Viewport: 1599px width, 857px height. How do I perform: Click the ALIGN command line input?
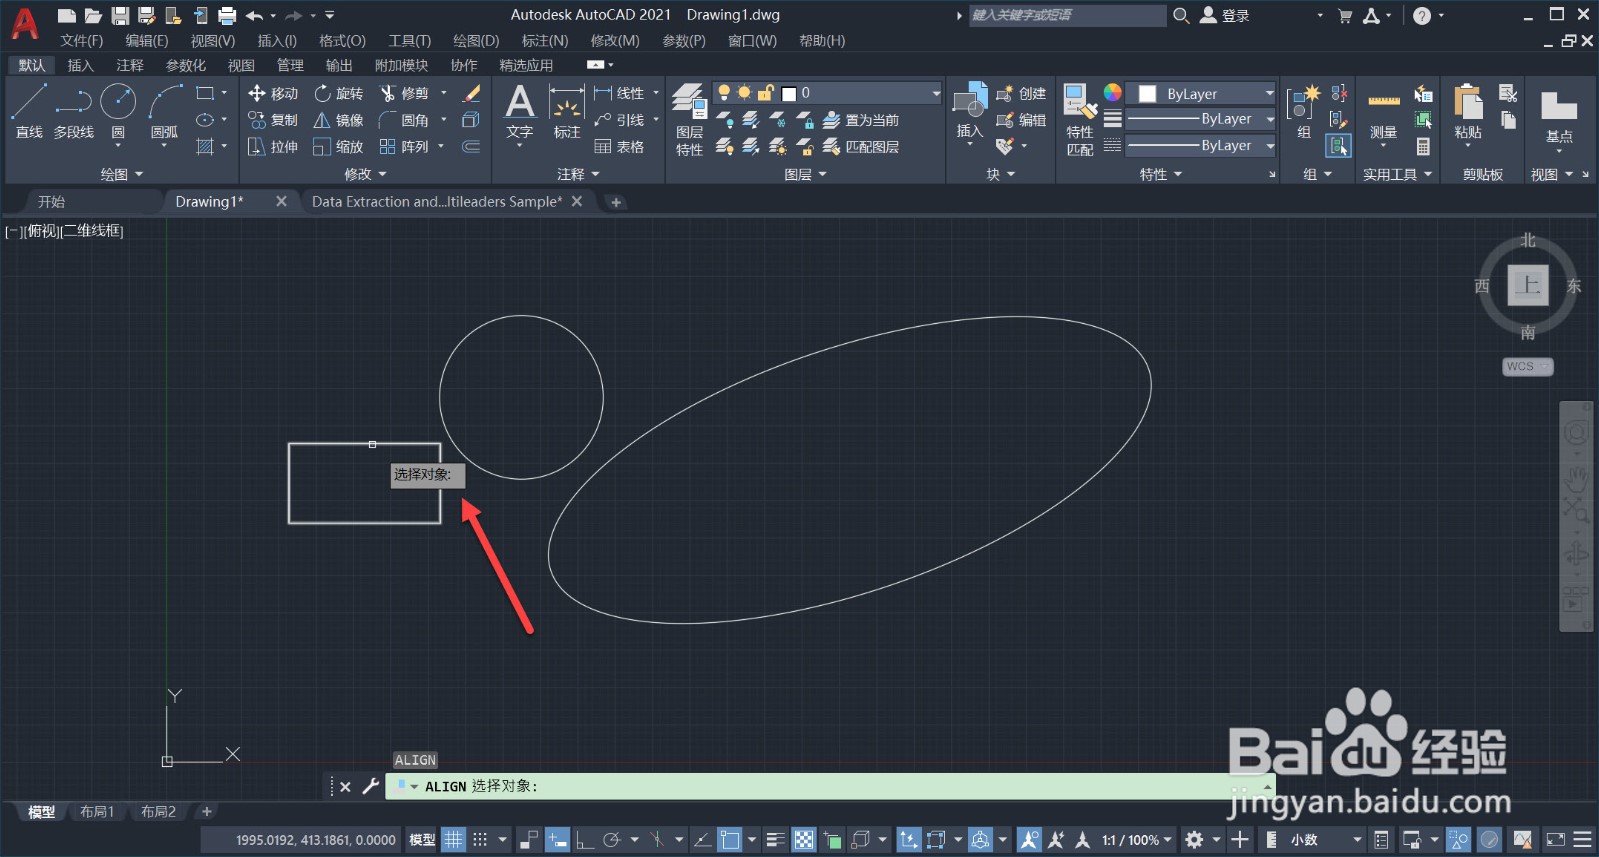coord(830,787)
